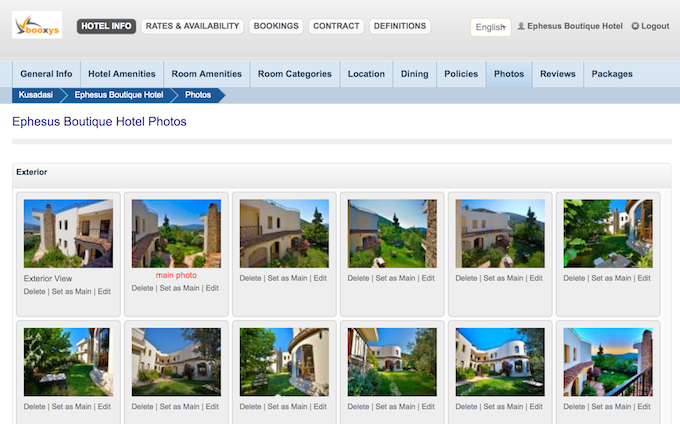
Task: Go to the Room Categories tab
Action: 294,74
